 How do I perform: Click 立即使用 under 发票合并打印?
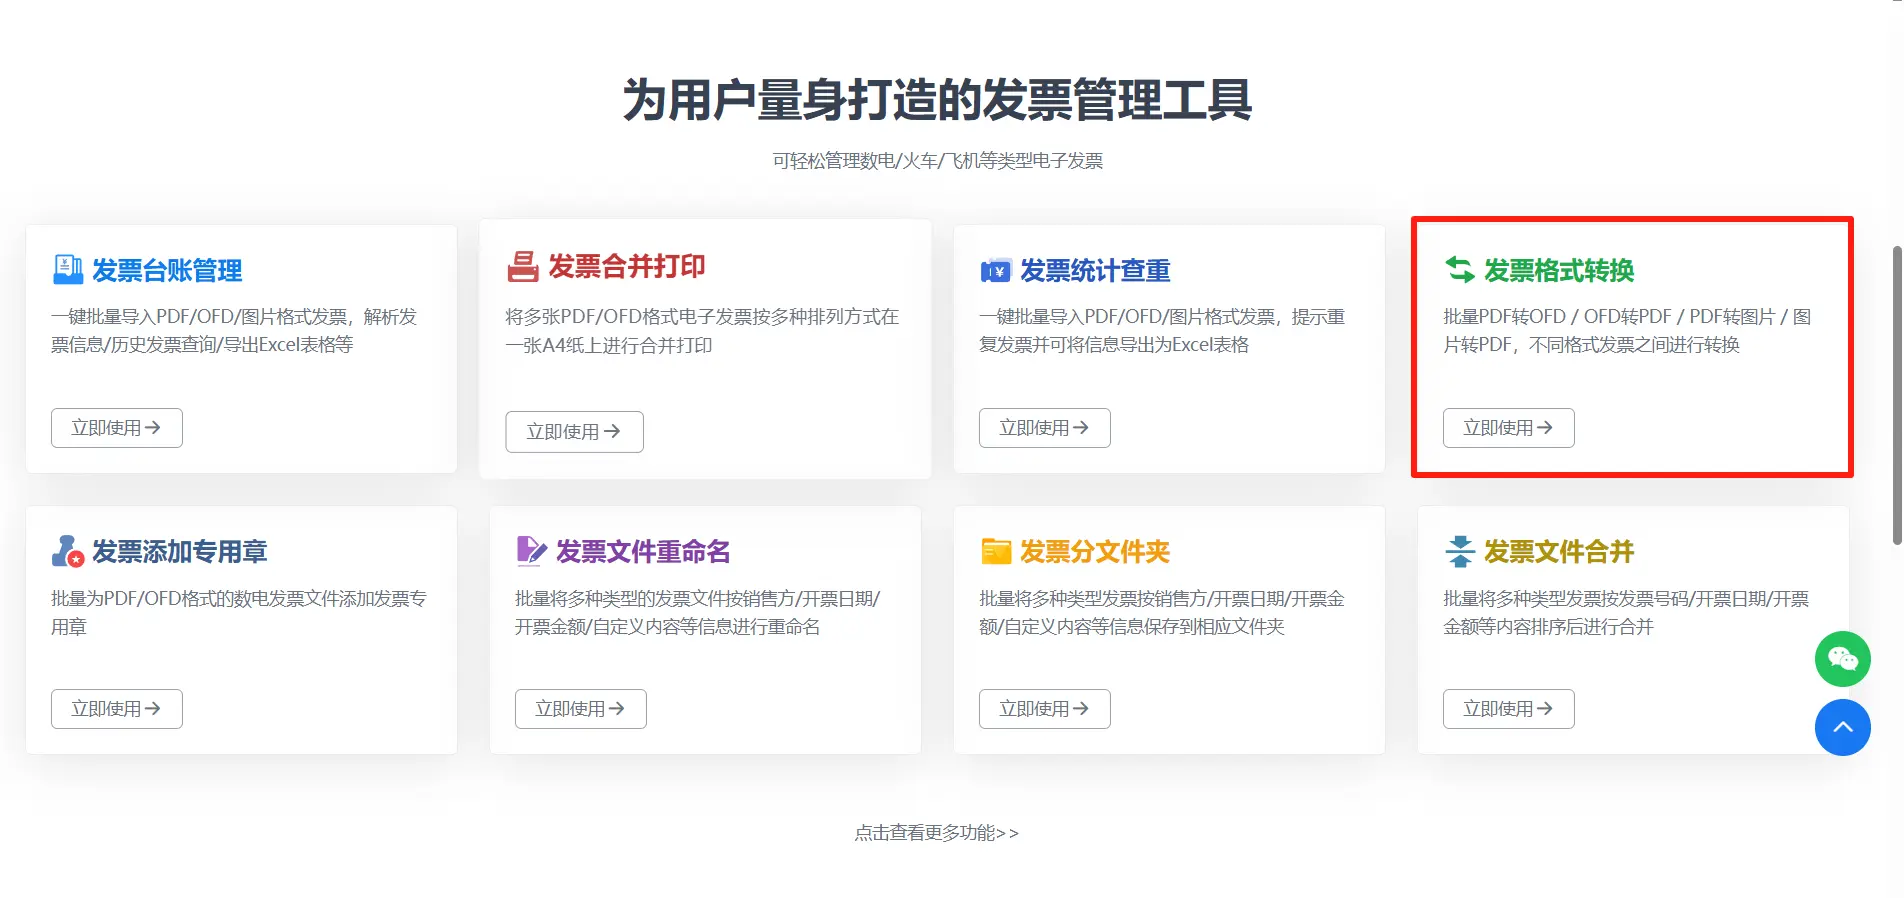(574, 432)
